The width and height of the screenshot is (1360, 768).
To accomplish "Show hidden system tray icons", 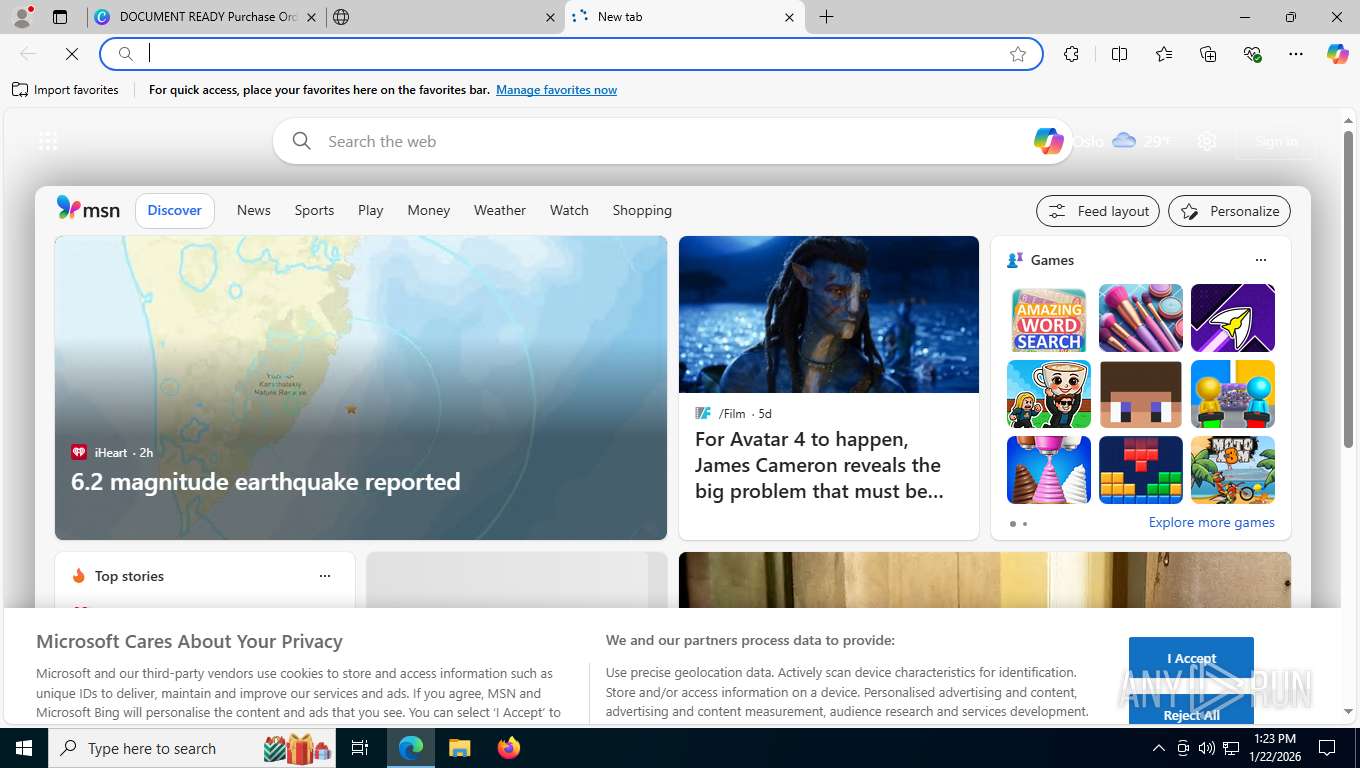I will pos(1158,748).
